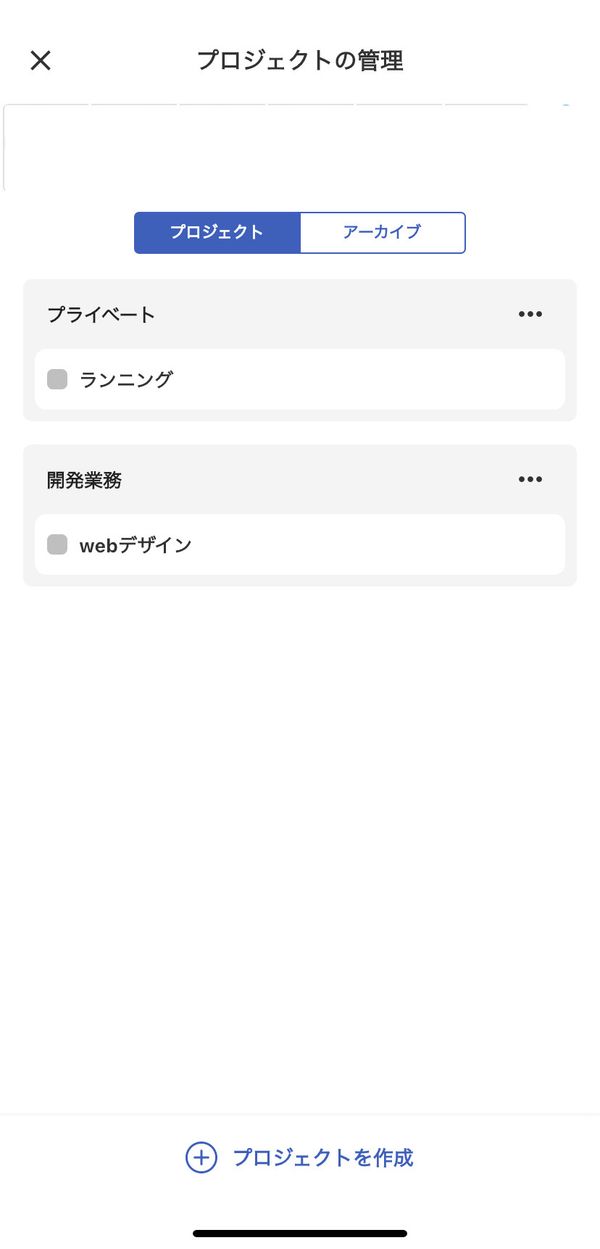Click the gray color square beside webデザイン
Image resolution: width=600 pixels, height=1249 pixels.
pyautogui.click(x=57, y=544)
